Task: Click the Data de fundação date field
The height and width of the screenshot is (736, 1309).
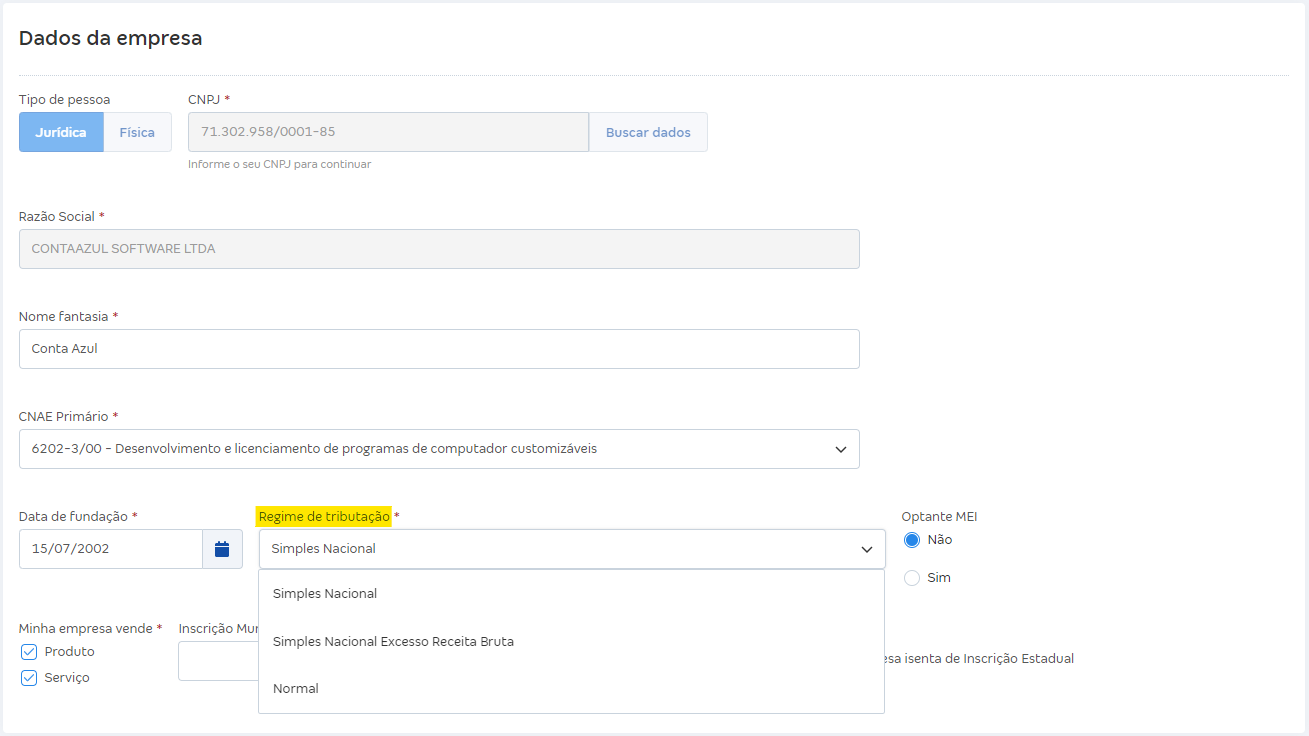Action: (x=110, y=549)
